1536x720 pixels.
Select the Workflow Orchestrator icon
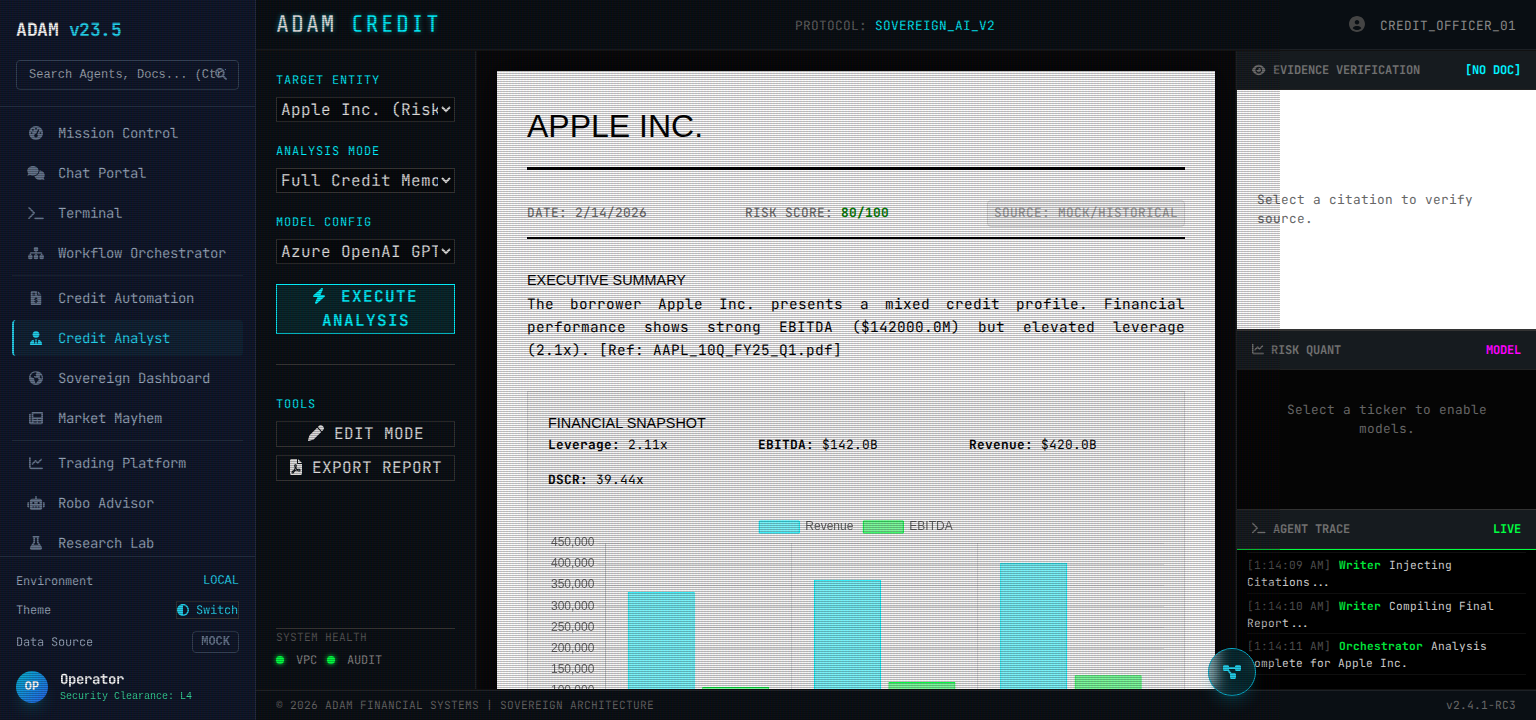click(x=36, y=253)
